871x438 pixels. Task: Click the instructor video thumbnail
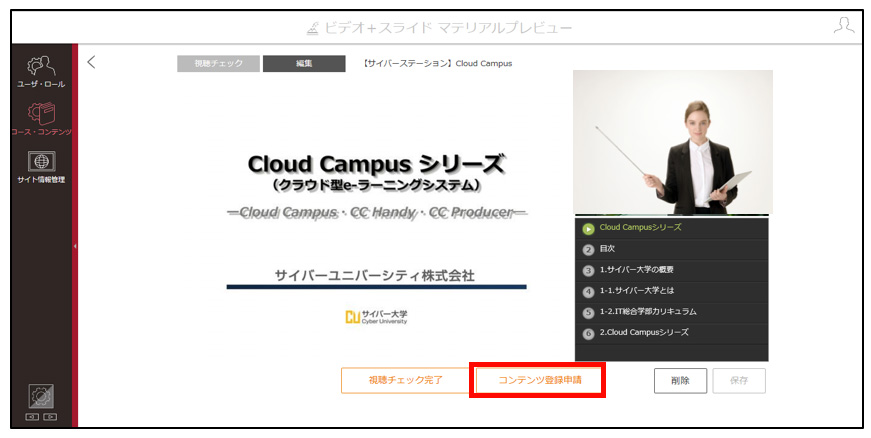pyautogui.click(x=673, y=142)
